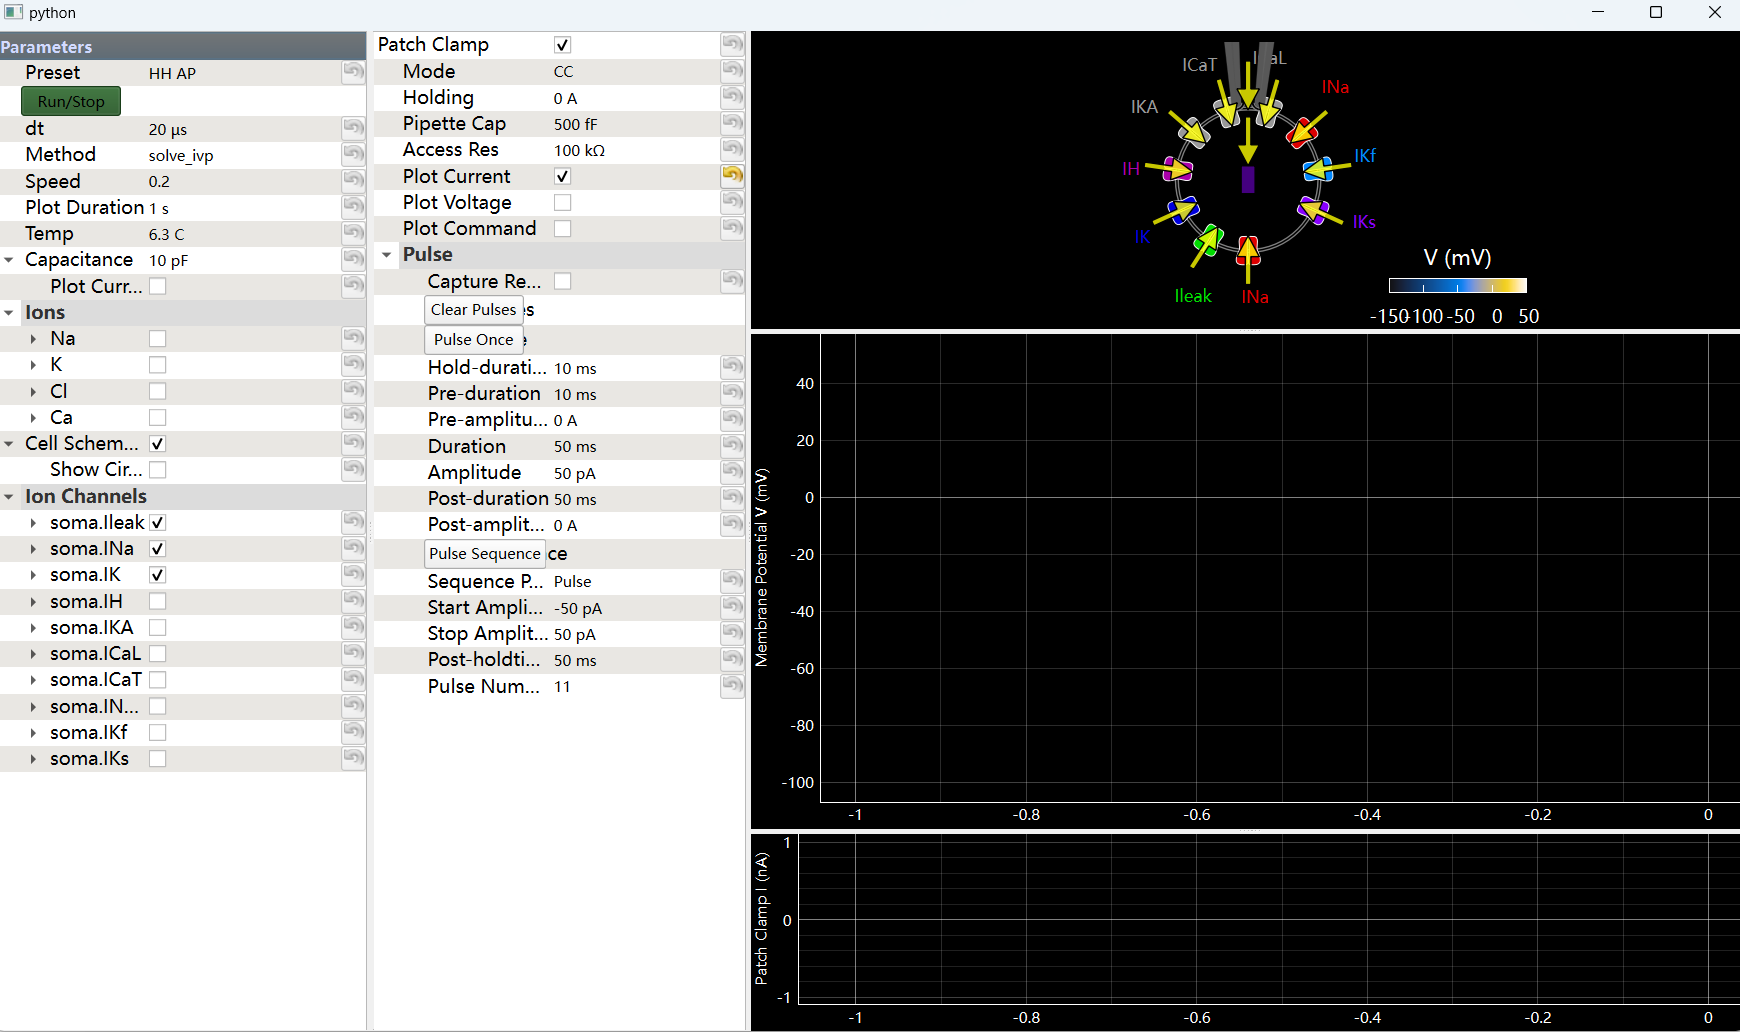
Task: Reset the pulse Amplitude value to default
Action: coord(732,472)
